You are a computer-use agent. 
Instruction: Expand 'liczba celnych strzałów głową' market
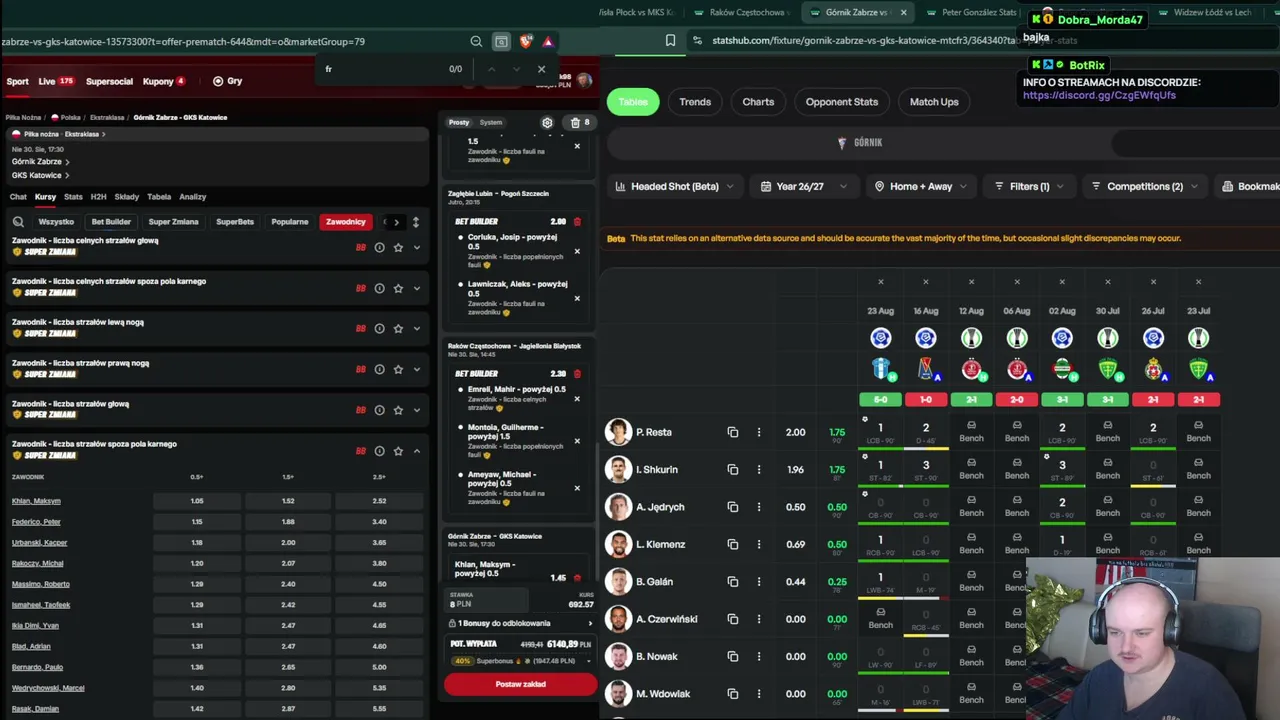tap(417, 247)
